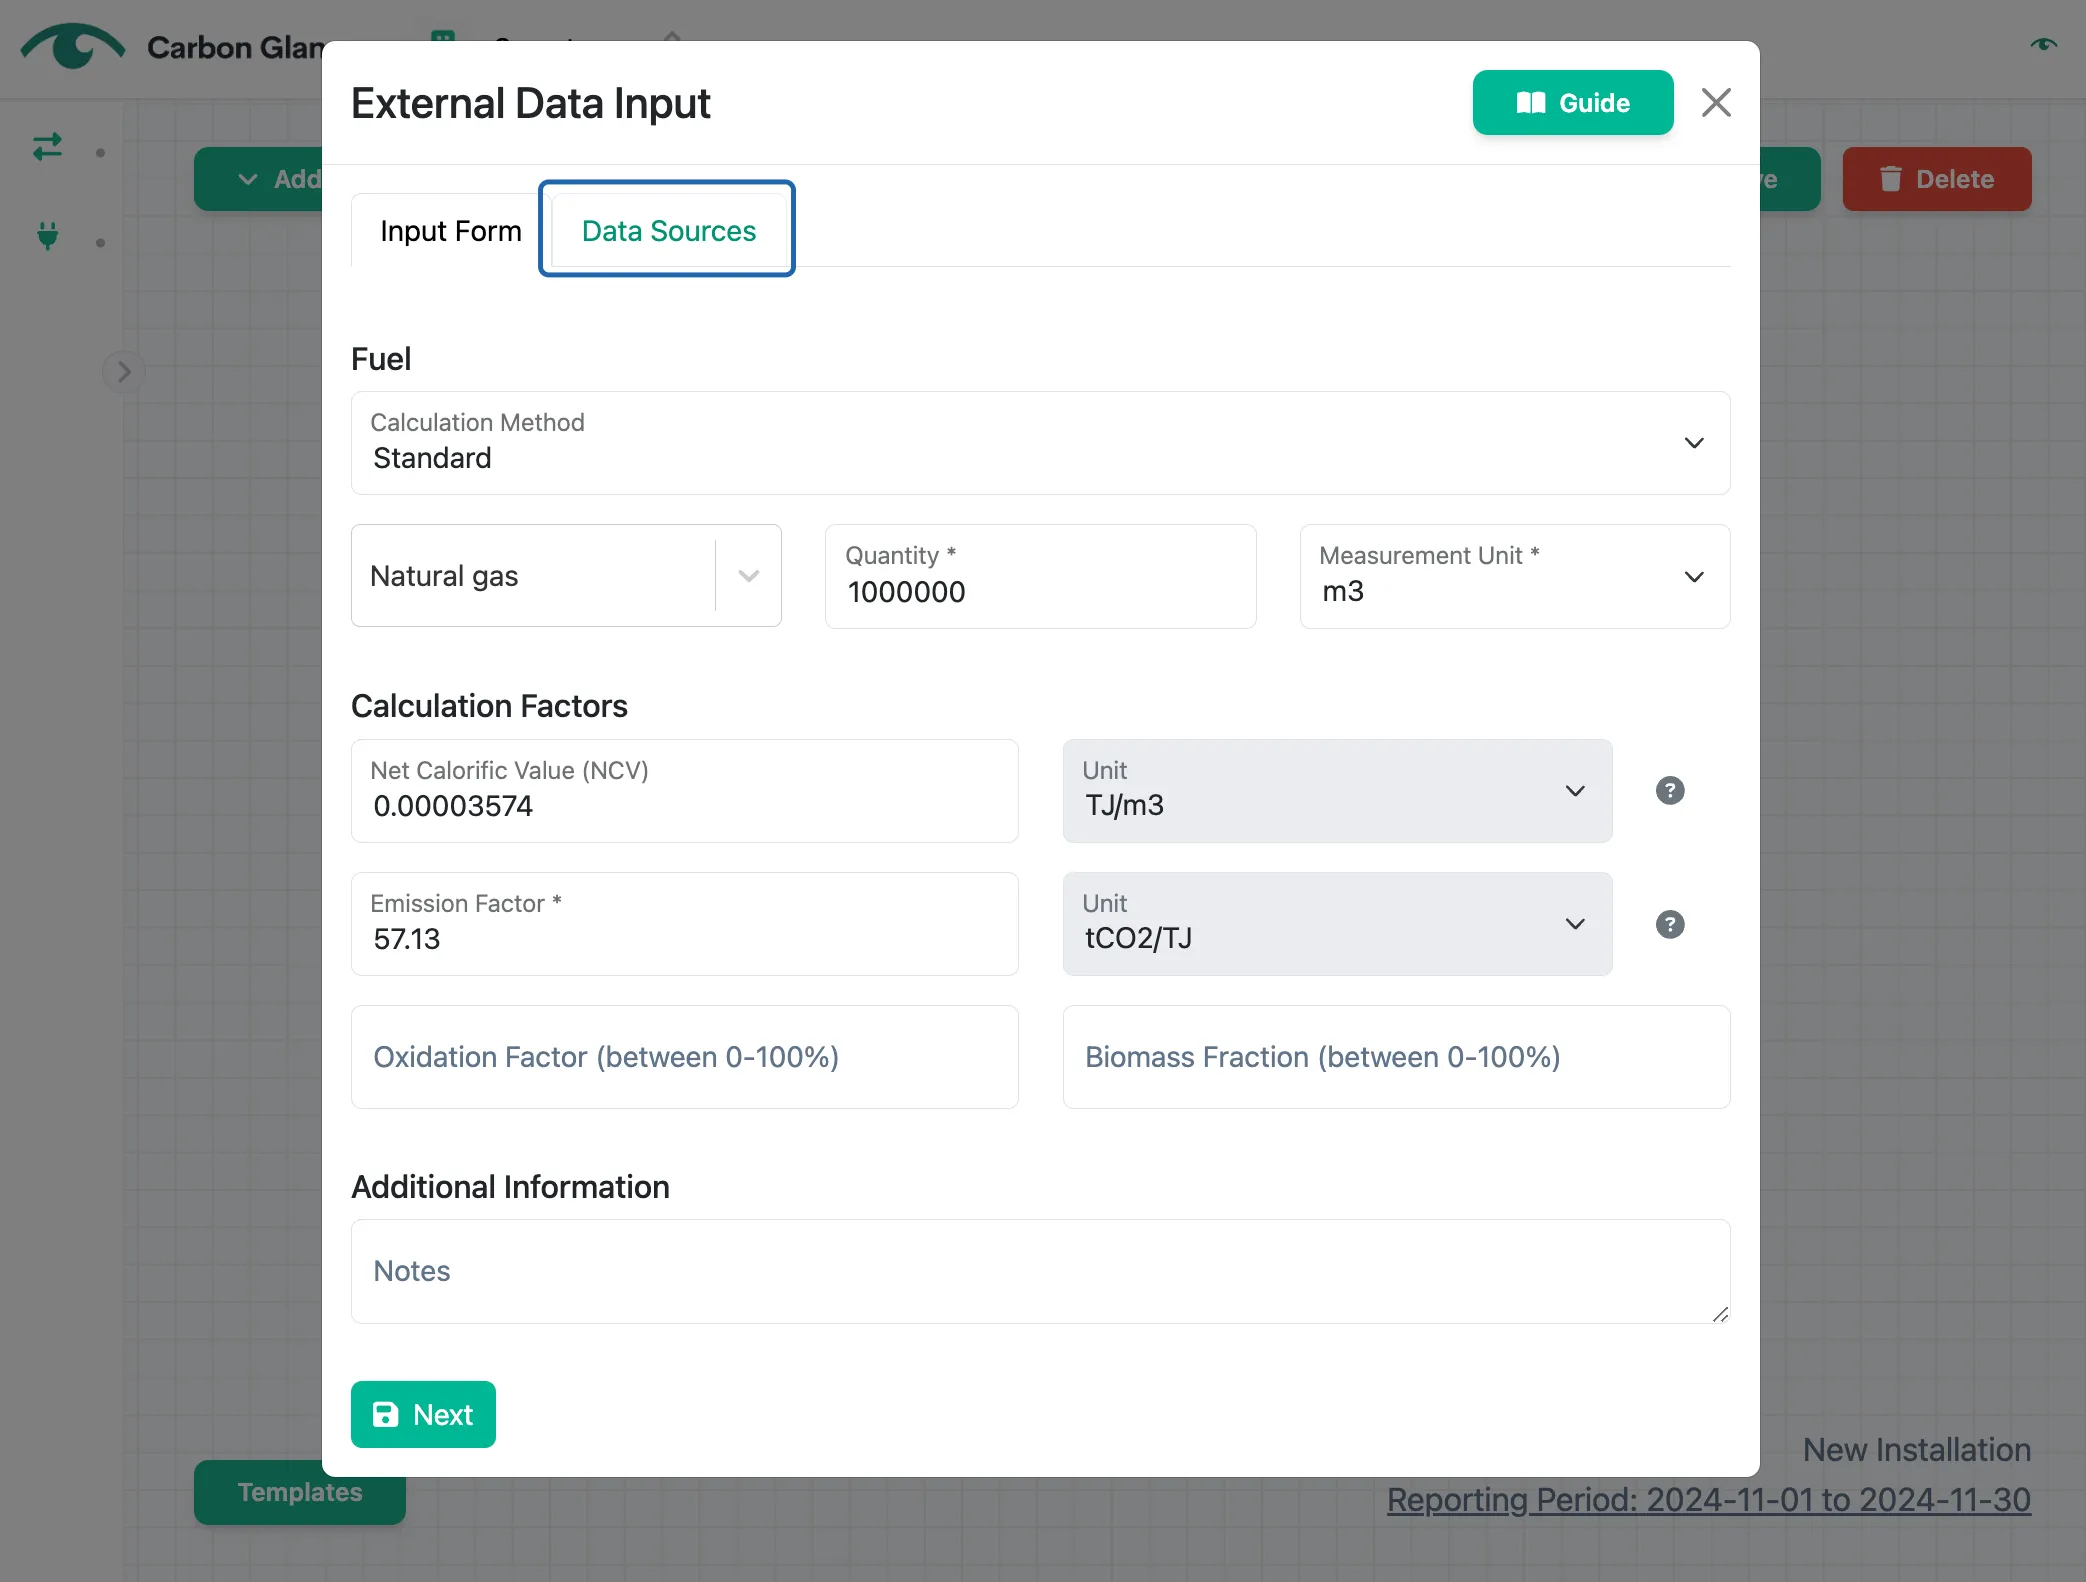Close the External Data Input dialog
This screenshot has width=2086, height=1582.
coord(1716,103)
